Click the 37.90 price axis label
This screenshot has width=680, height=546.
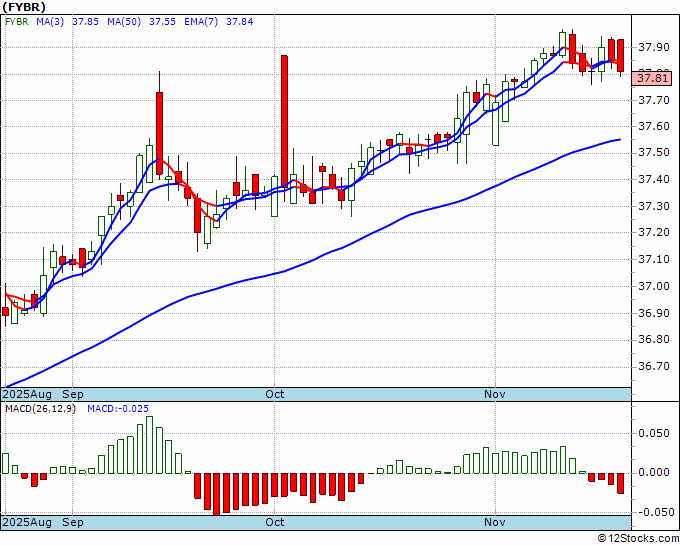(652, 47)
